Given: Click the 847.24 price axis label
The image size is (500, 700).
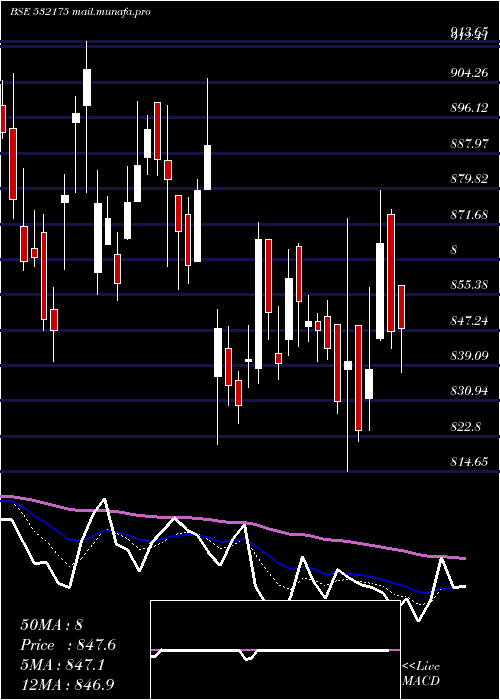Looking at the screenshot, I should tap(469, 320).
